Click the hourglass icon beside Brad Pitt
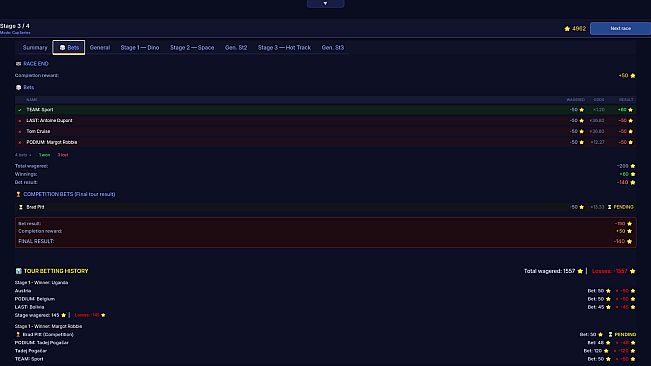The height and width of the screenshot is (366, 651). [21, 207]
